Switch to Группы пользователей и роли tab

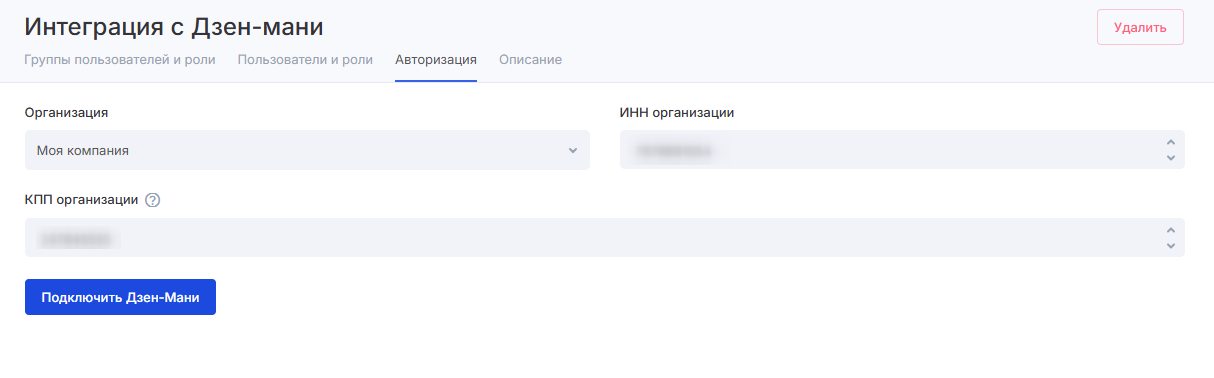click(x=120, y=60)
